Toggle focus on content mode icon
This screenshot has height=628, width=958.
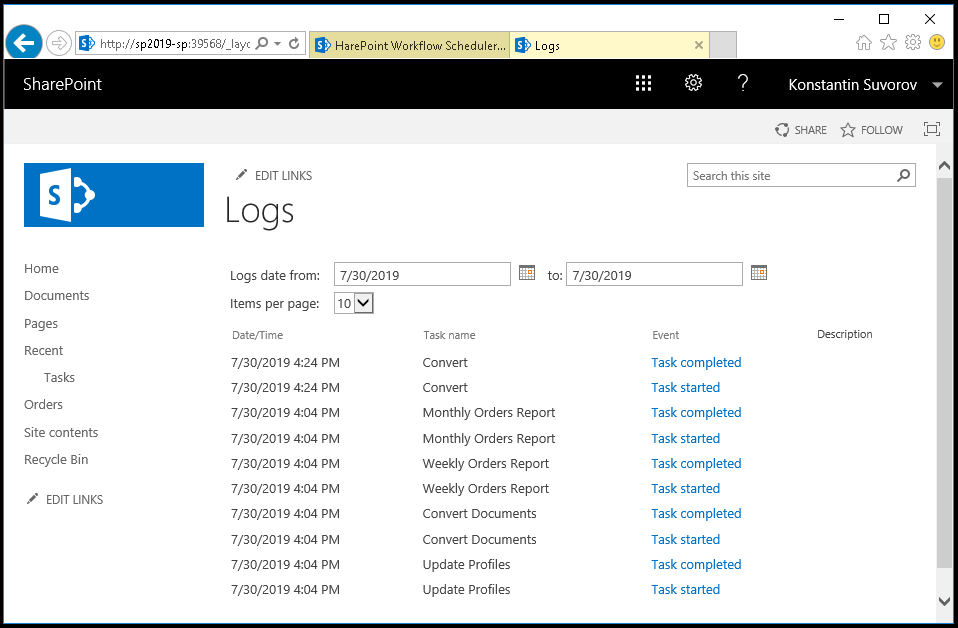coord(932,129)
